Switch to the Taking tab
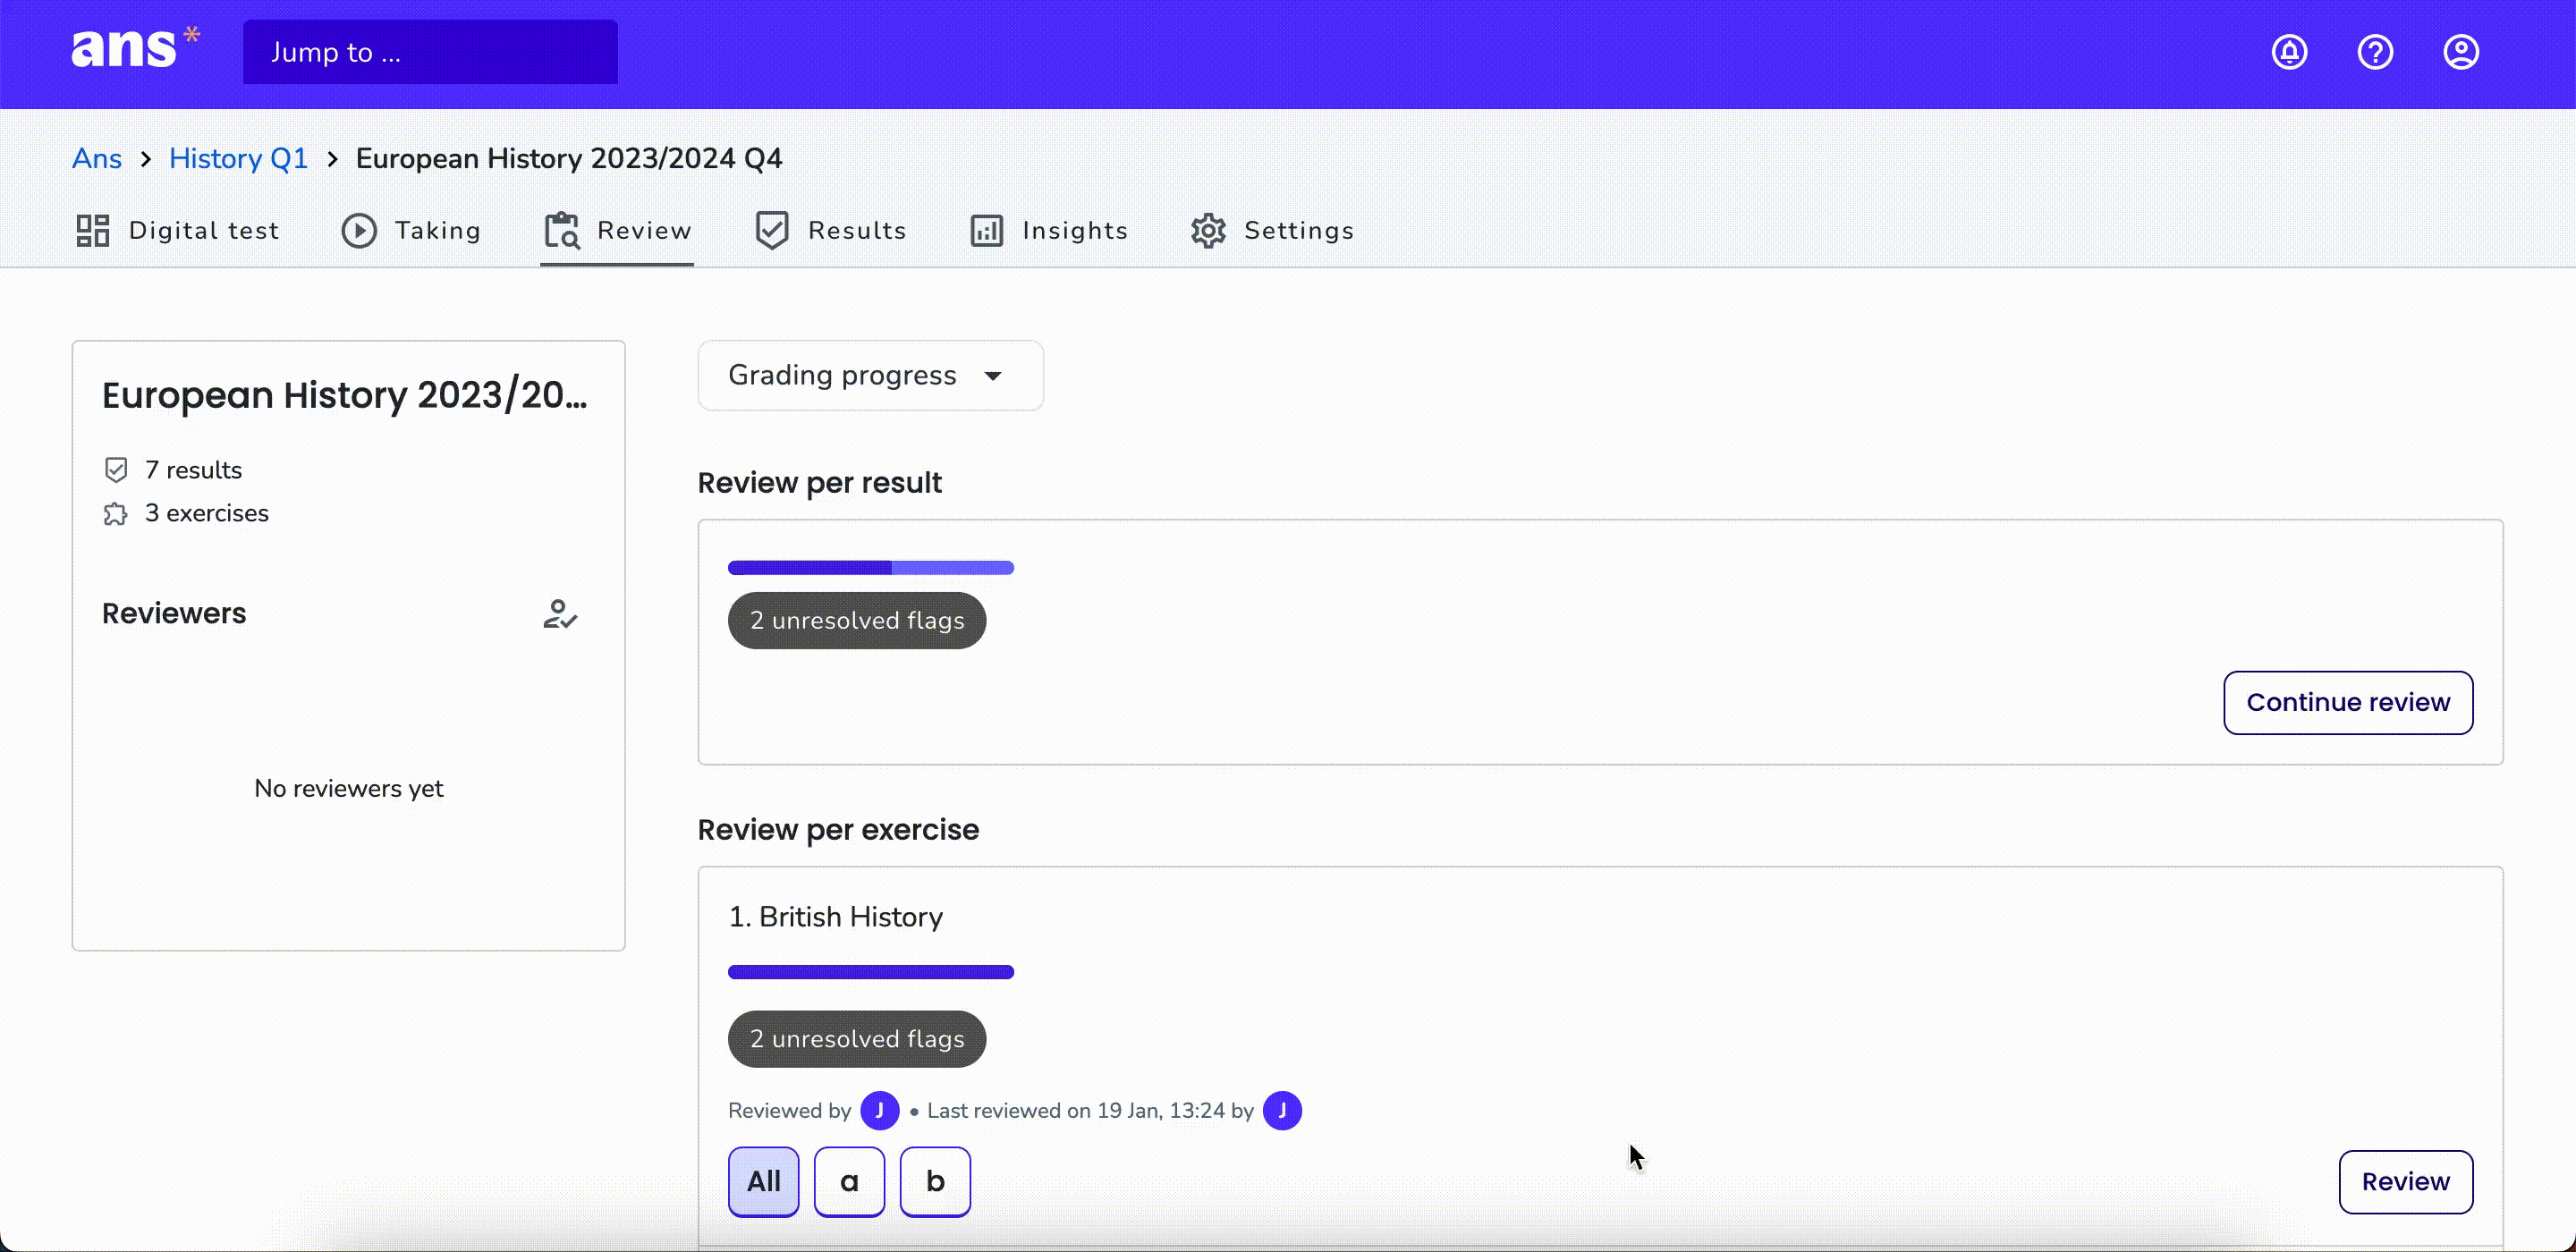 pos(411,230)
